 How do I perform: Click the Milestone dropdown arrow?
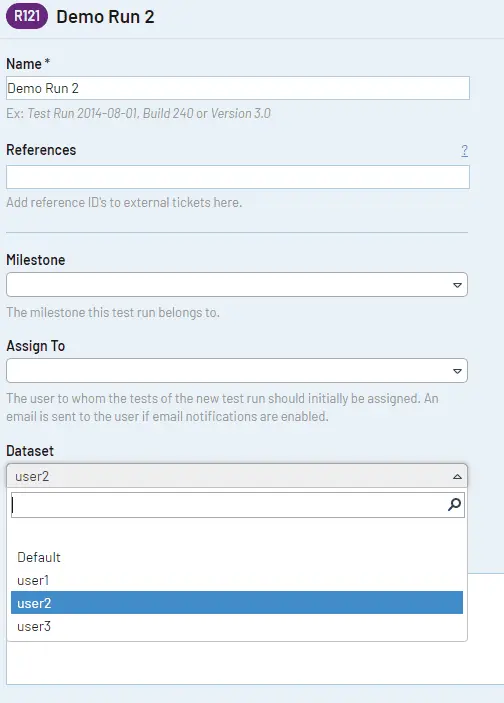tap(457, 285)
